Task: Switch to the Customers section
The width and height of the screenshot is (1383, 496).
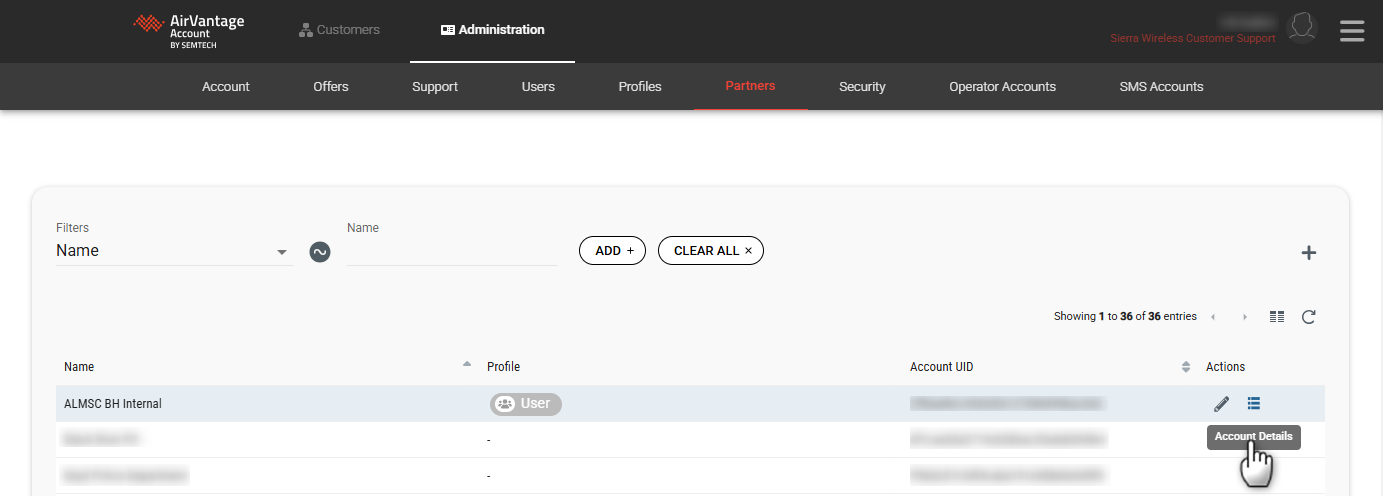Action: click(339, 30)
